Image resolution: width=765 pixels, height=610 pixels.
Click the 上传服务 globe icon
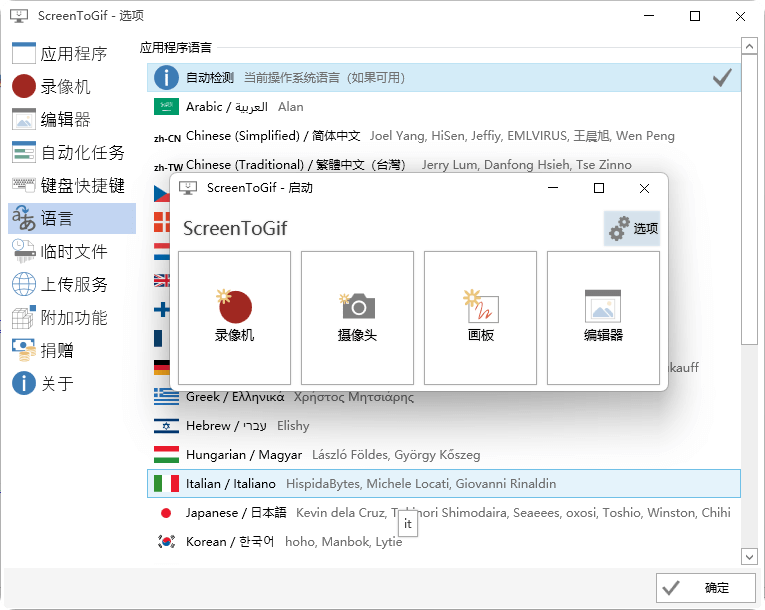[24, 284]
